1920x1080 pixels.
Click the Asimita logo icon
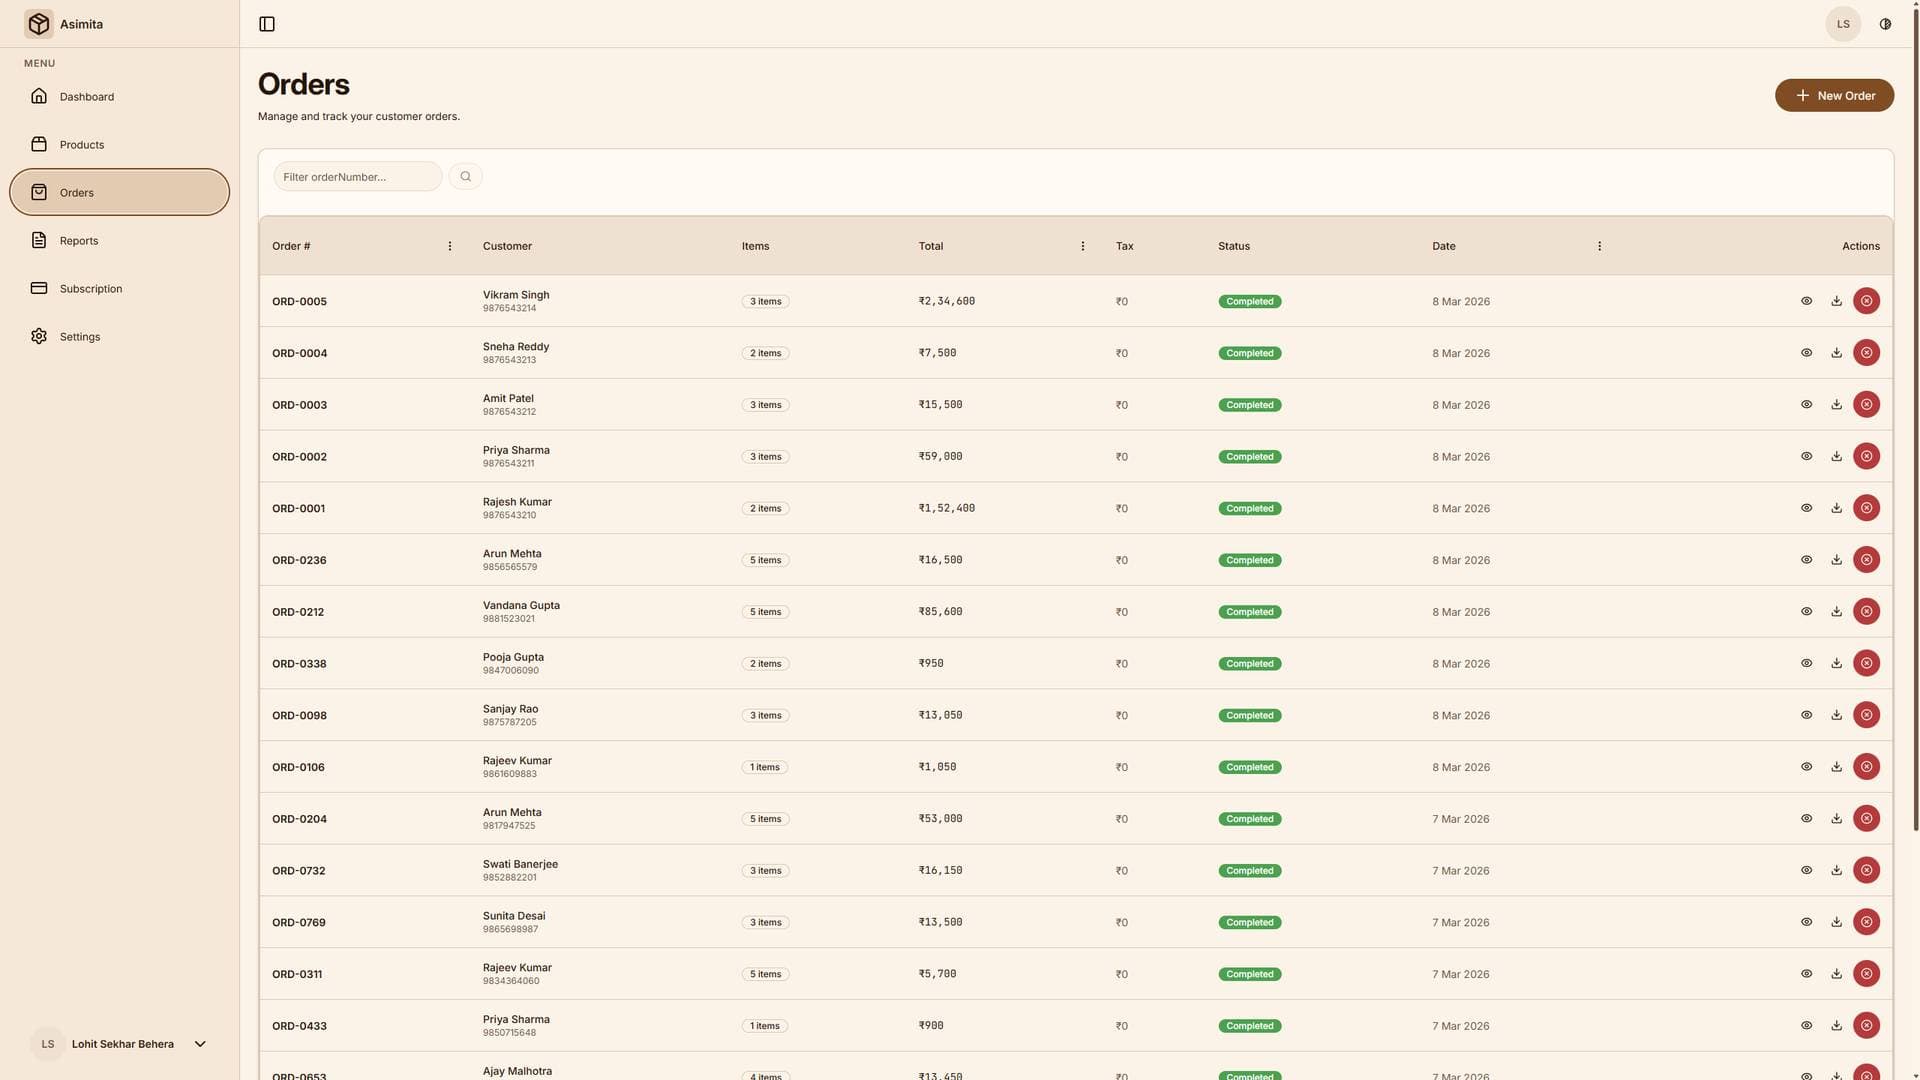coord(39,23)
